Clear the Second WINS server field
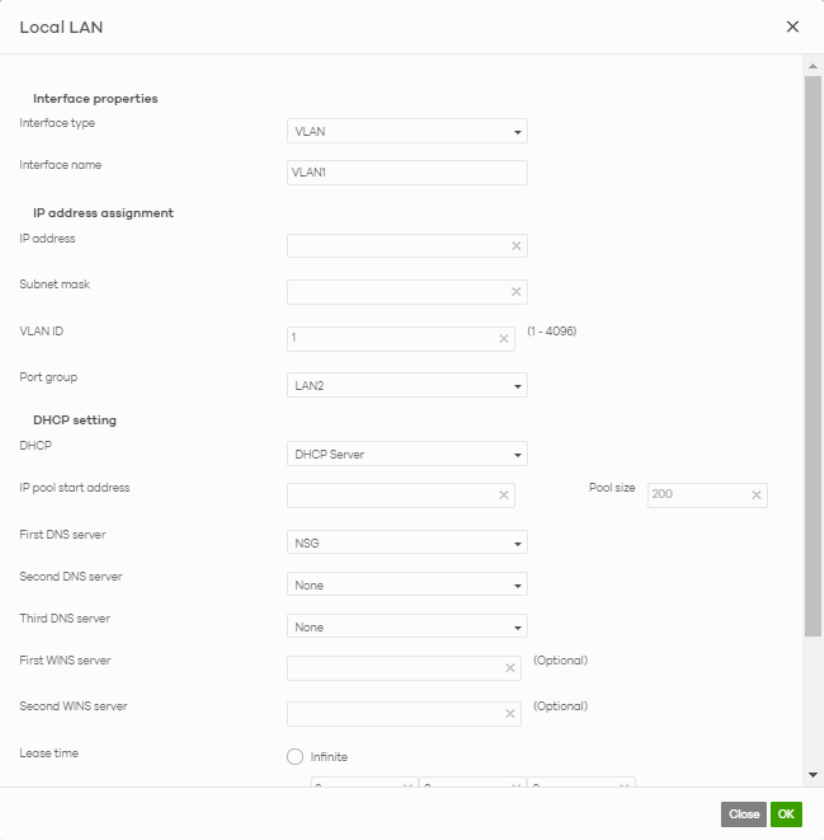The height and width of the screenshot is (840, 824). pos(510,714)
